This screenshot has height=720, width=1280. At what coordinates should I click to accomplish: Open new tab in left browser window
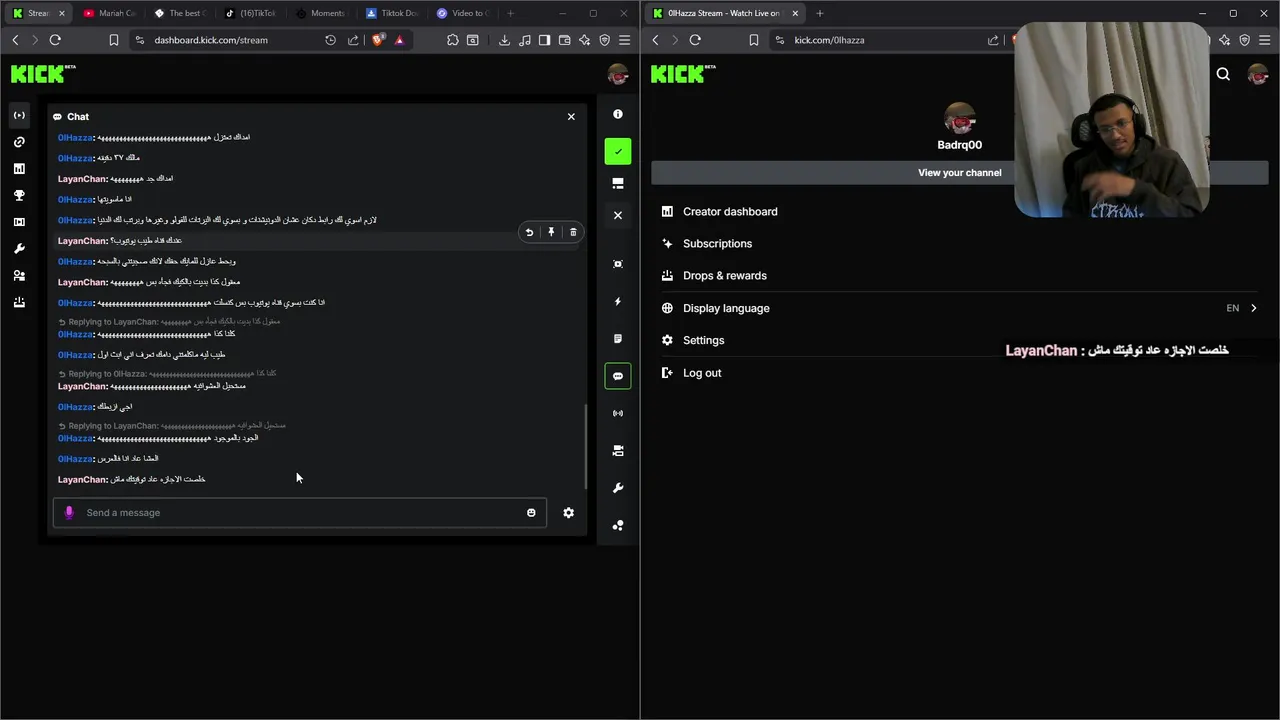(x=510, y=13)
